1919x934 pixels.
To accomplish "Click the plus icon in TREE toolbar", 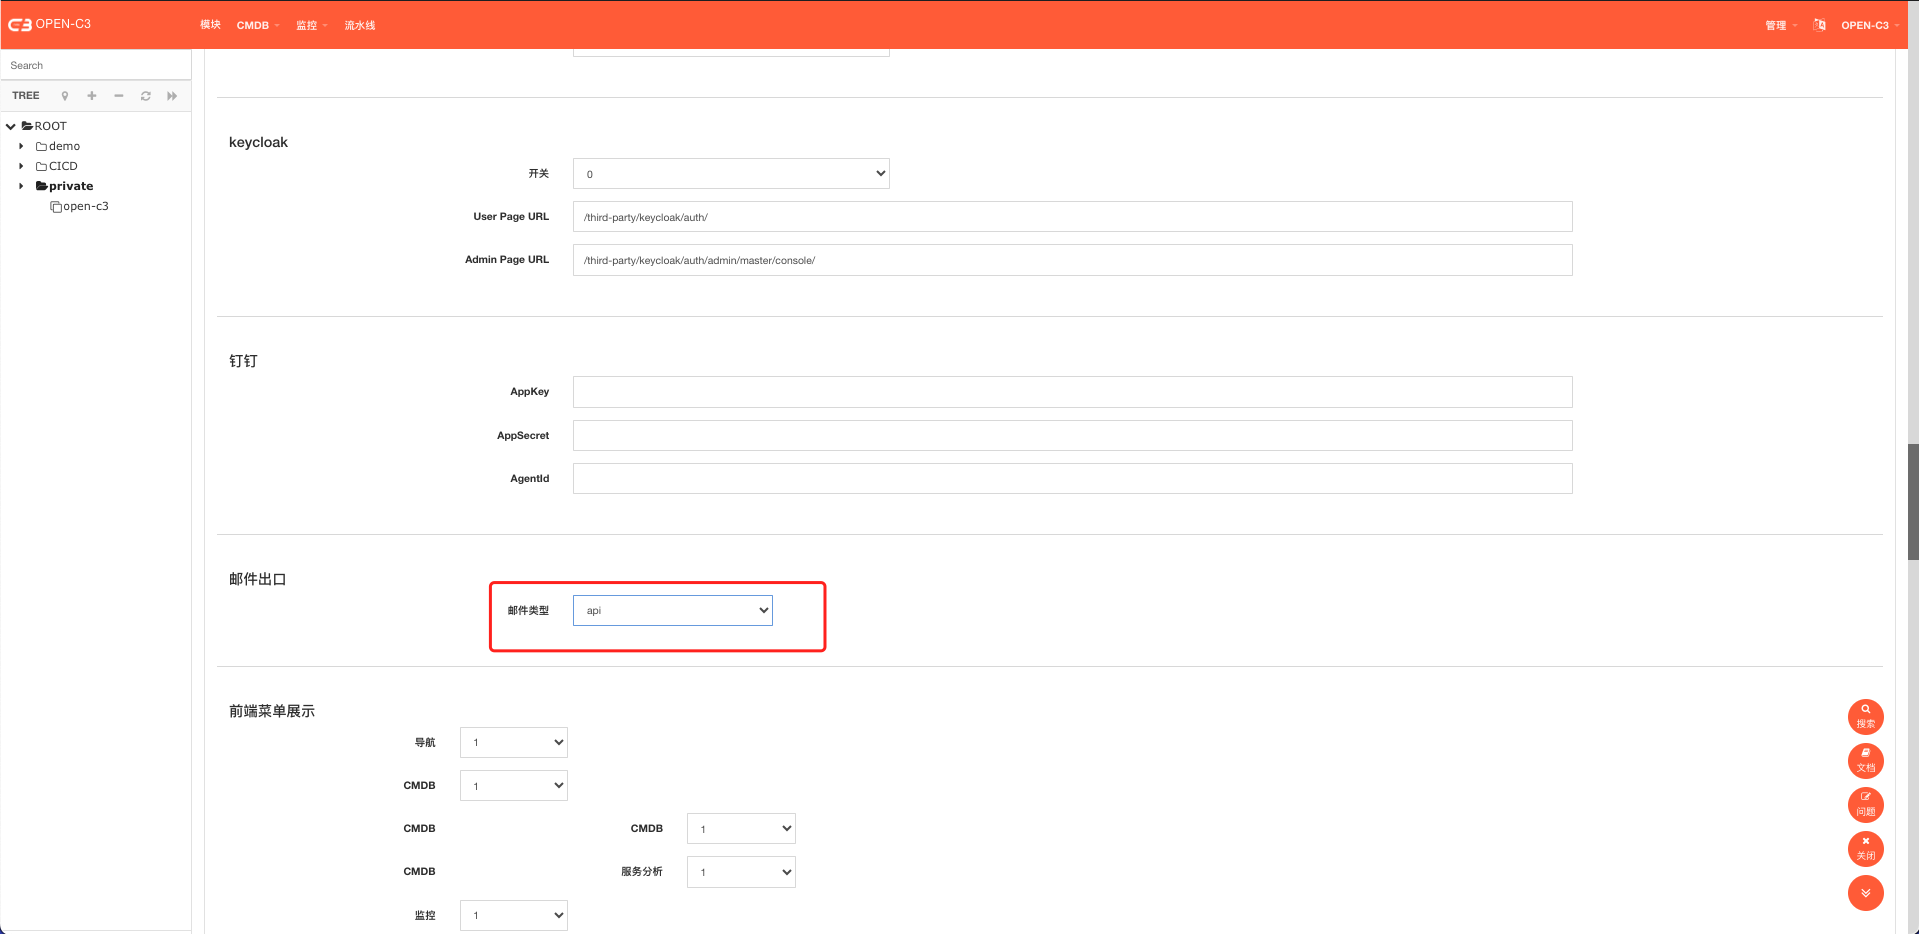I will click(92, 96).
